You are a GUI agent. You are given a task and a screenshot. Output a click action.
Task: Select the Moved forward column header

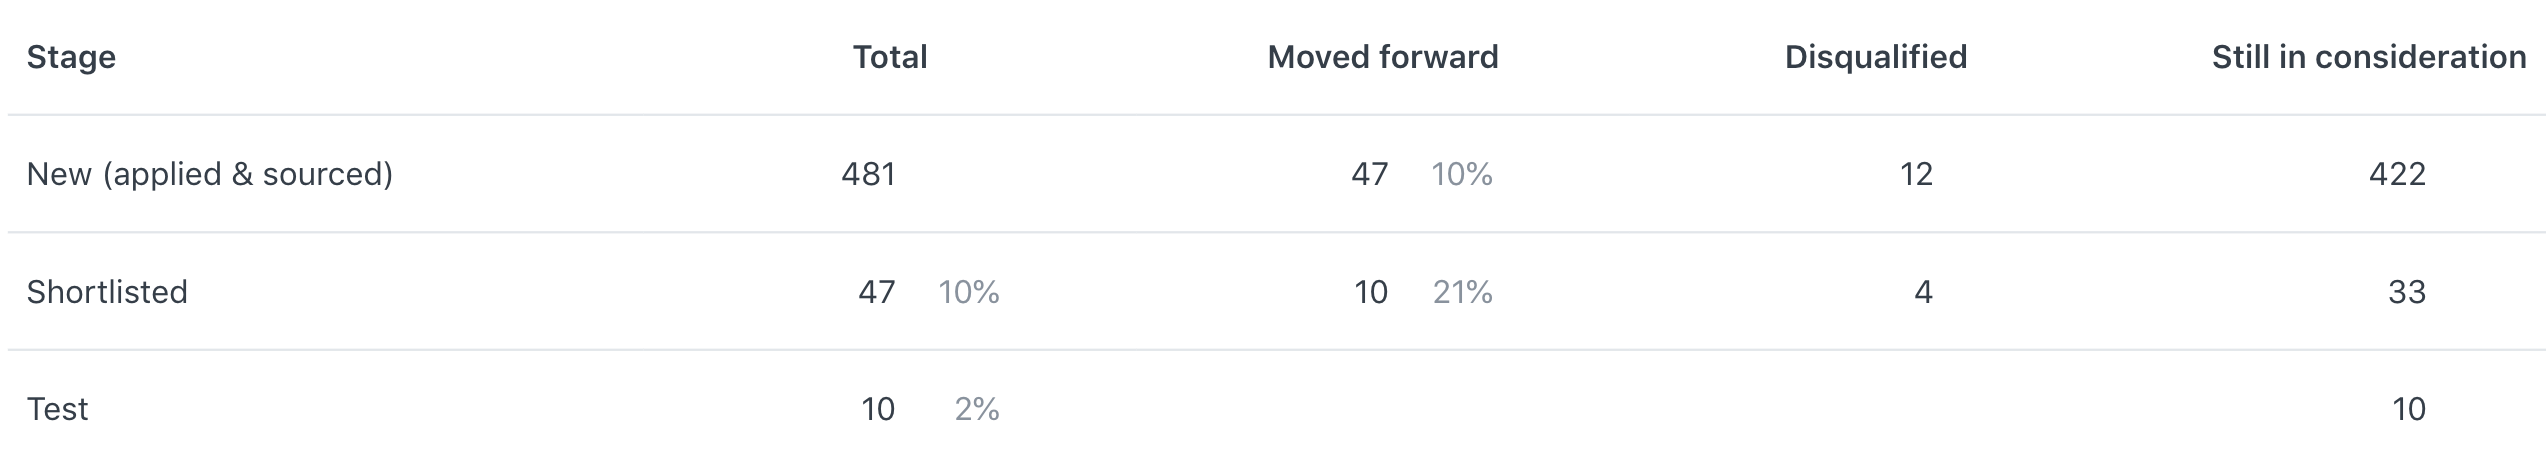pyautogui.click(x=1383, y=57)
